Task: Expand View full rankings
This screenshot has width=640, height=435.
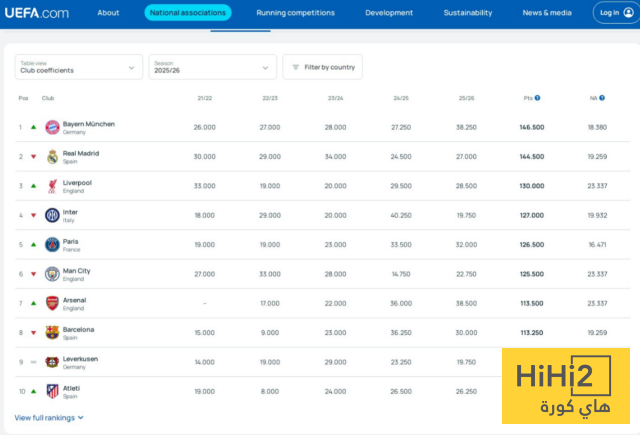Action: pyautogui.click(x=49, y=418)
